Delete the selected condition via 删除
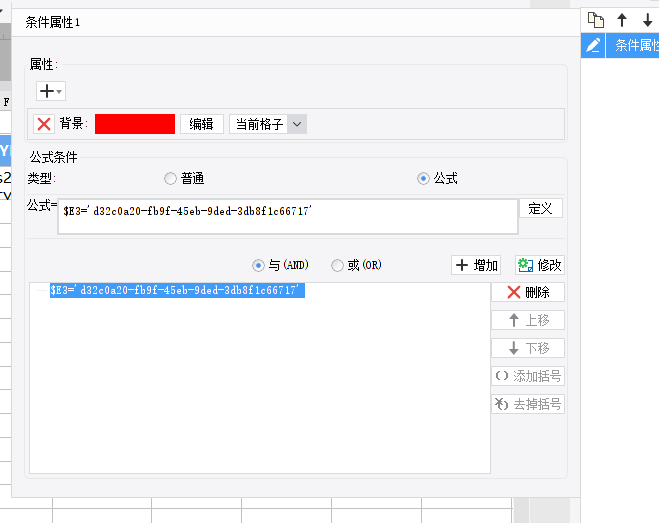The width and height of the screenshot is (659, 523). 528,292
